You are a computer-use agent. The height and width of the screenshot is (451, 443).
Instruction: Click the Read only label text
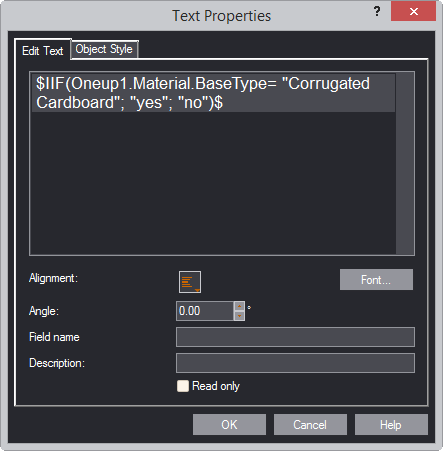[216, 386]
